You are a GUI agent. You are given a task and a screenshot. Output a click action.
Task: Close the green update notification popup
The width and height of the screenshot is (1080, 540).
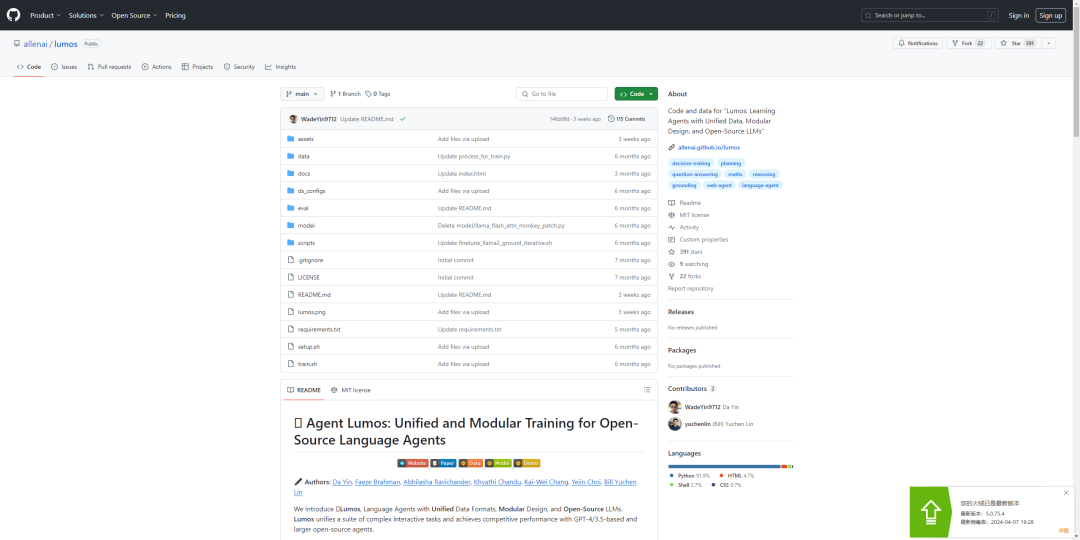pos(1066,493)
